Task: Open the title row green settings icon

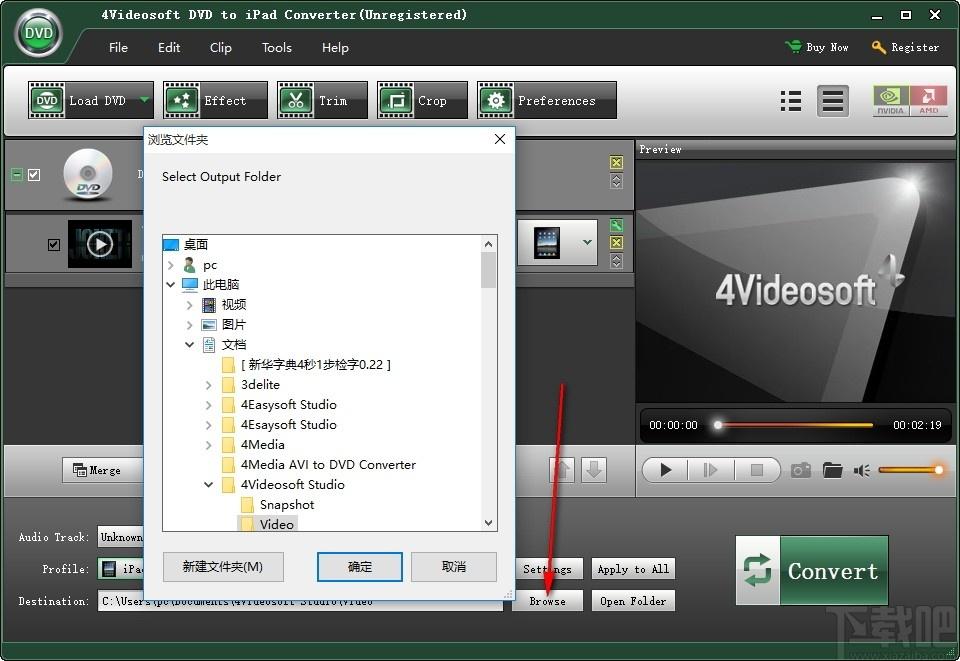Action: pos(617,225)
